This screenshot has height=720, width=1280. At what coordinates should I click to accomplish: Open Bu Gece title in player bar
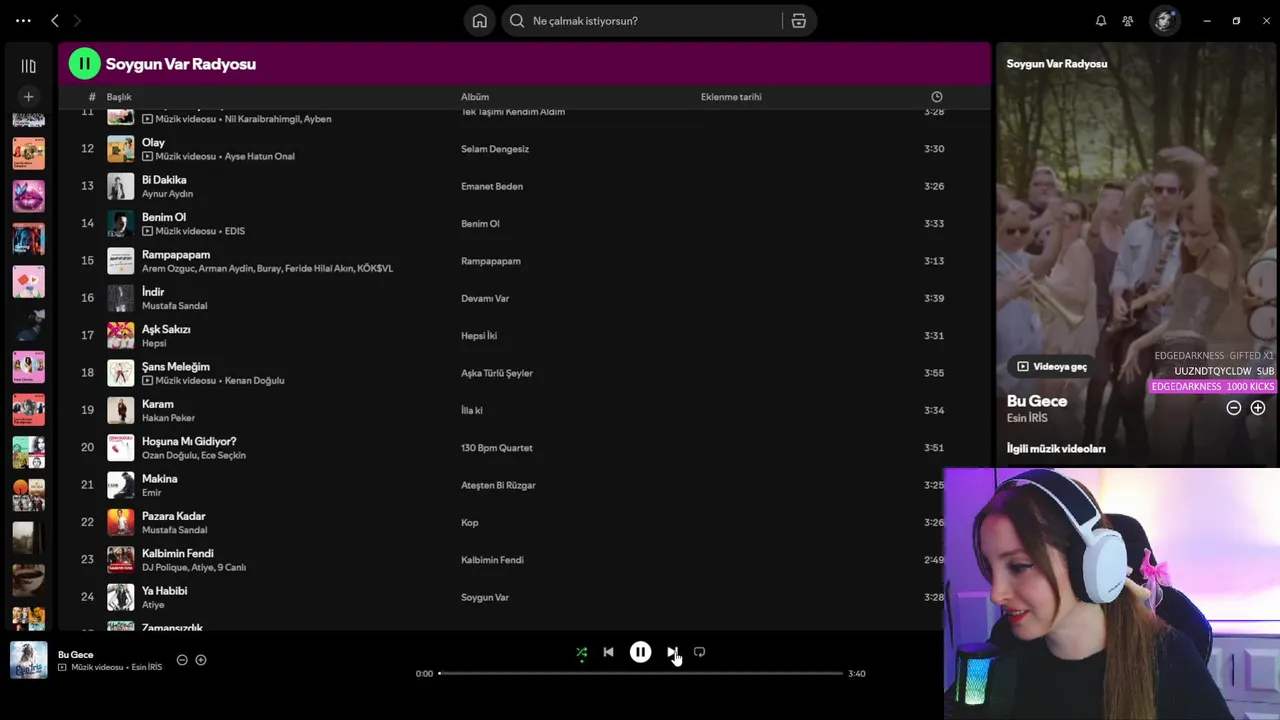pyautogui.click(x=76, y=655)
